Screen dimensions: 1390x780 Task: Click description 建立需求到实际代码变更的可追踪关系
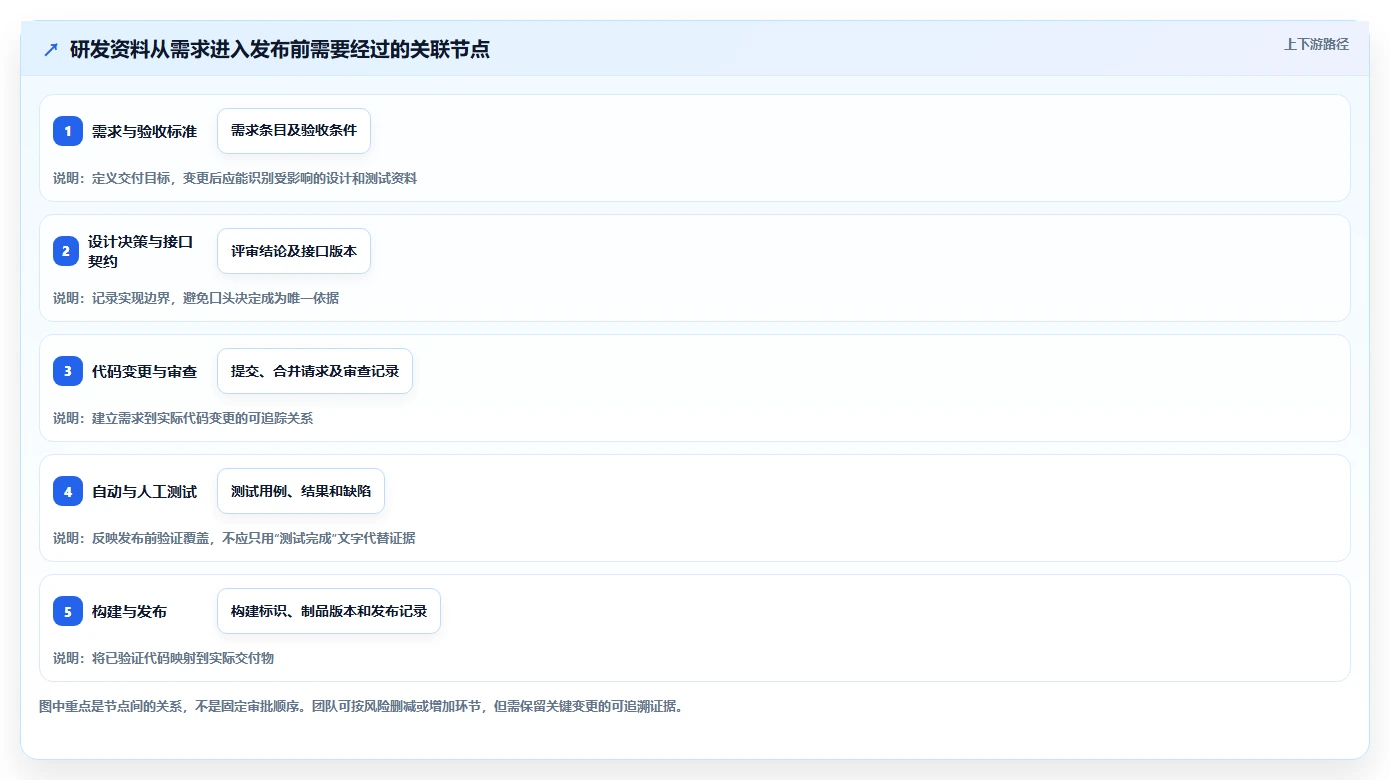(x=202, y=418)
